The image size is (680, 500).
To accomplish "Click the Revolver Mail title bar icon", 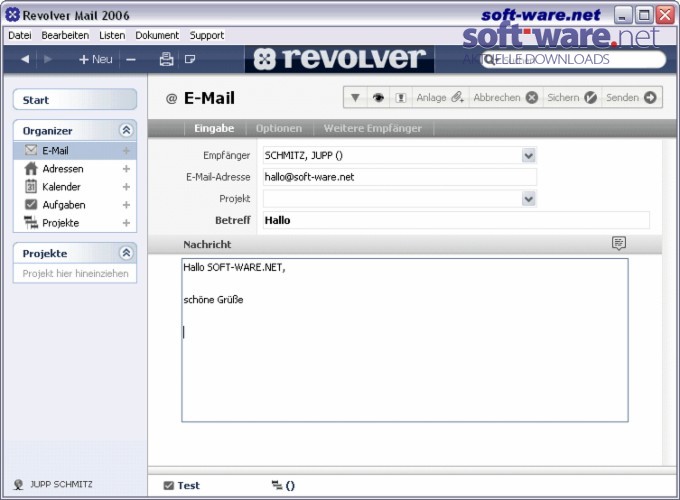I will 13,15.
